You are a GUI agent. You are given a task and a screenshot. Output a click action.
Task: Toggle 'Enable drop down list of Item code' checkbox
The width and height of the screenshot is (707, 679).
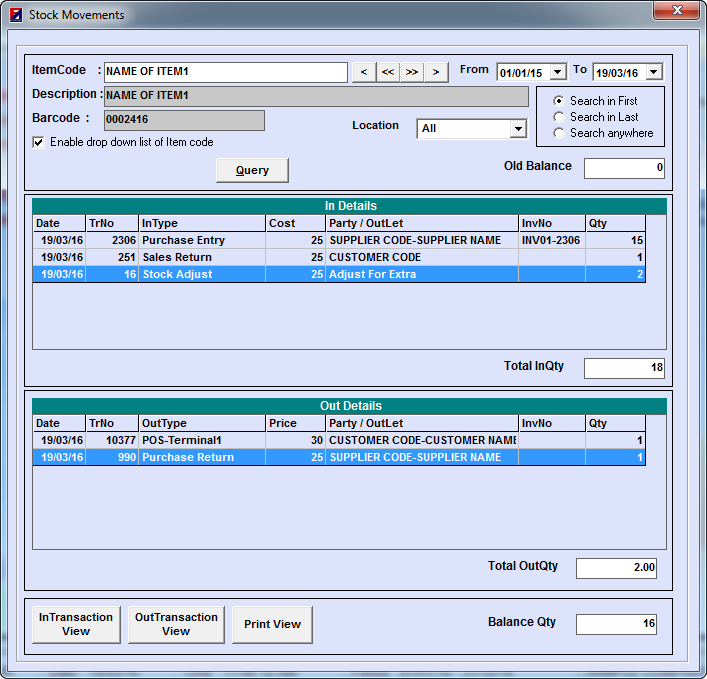39,143
